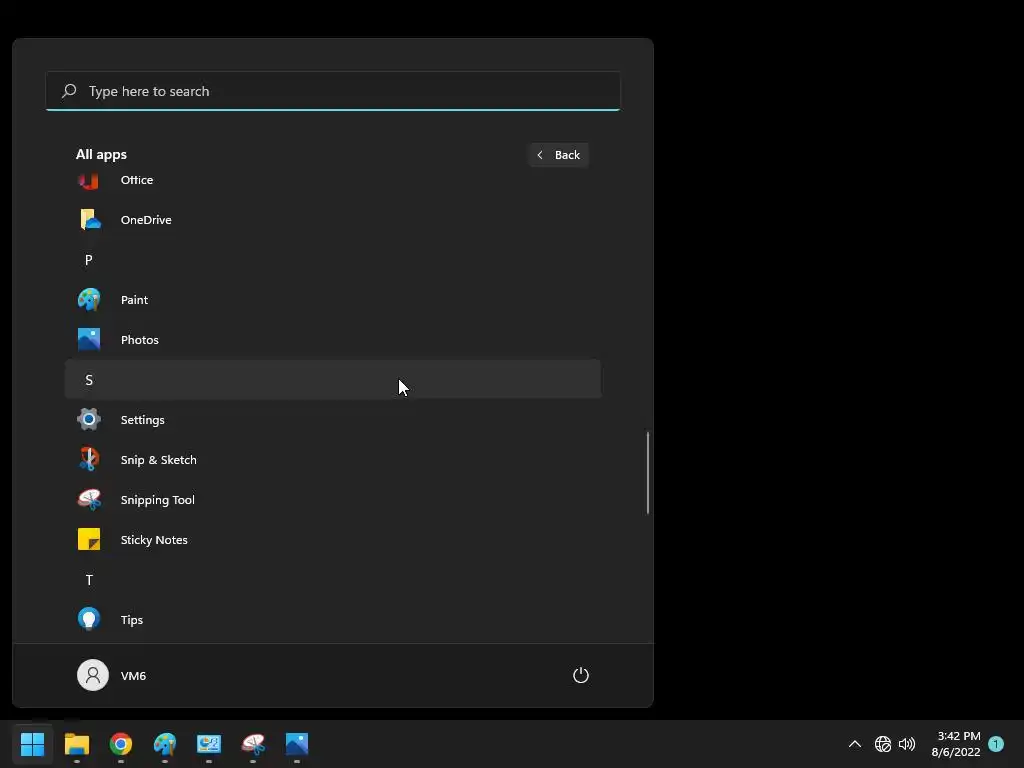The image size is (1024, 768).
Task: Open the Control Panel taskbar icon
Action: coord(209,744)
